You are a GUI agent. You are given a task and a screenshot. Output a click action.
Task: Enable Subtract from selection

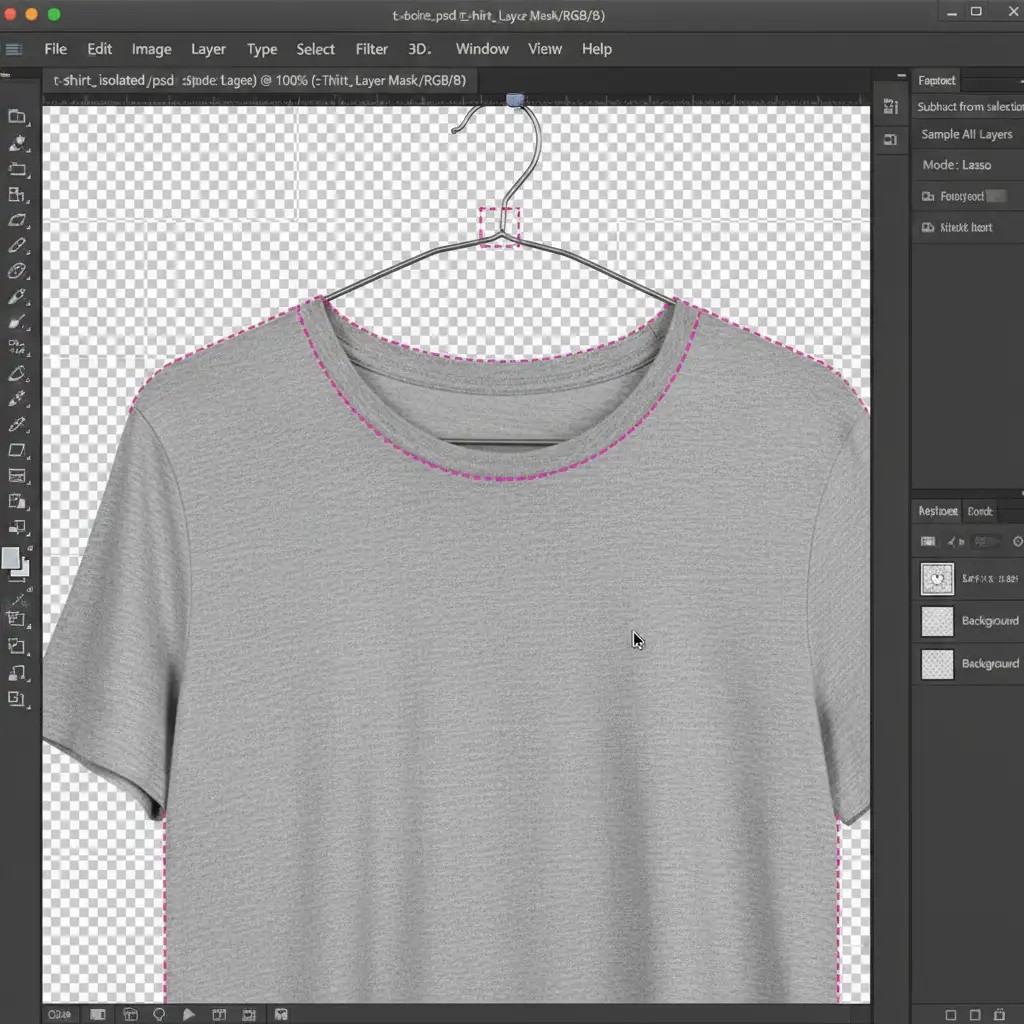tap(969, 106)
